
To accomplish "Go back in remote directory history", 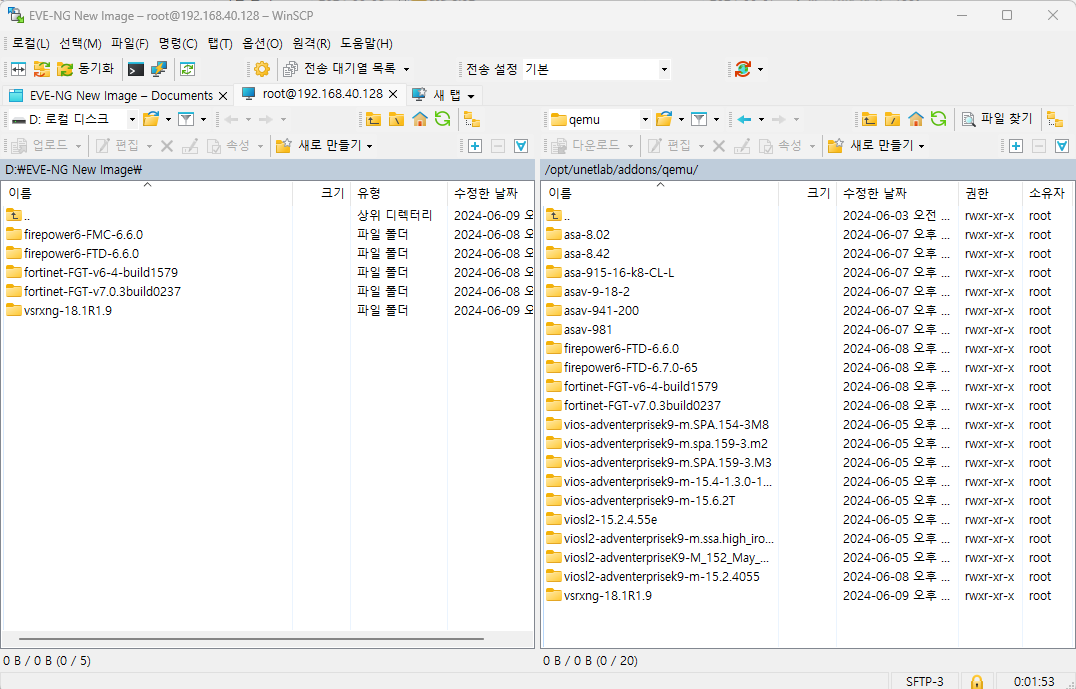I will pos(745,119).
